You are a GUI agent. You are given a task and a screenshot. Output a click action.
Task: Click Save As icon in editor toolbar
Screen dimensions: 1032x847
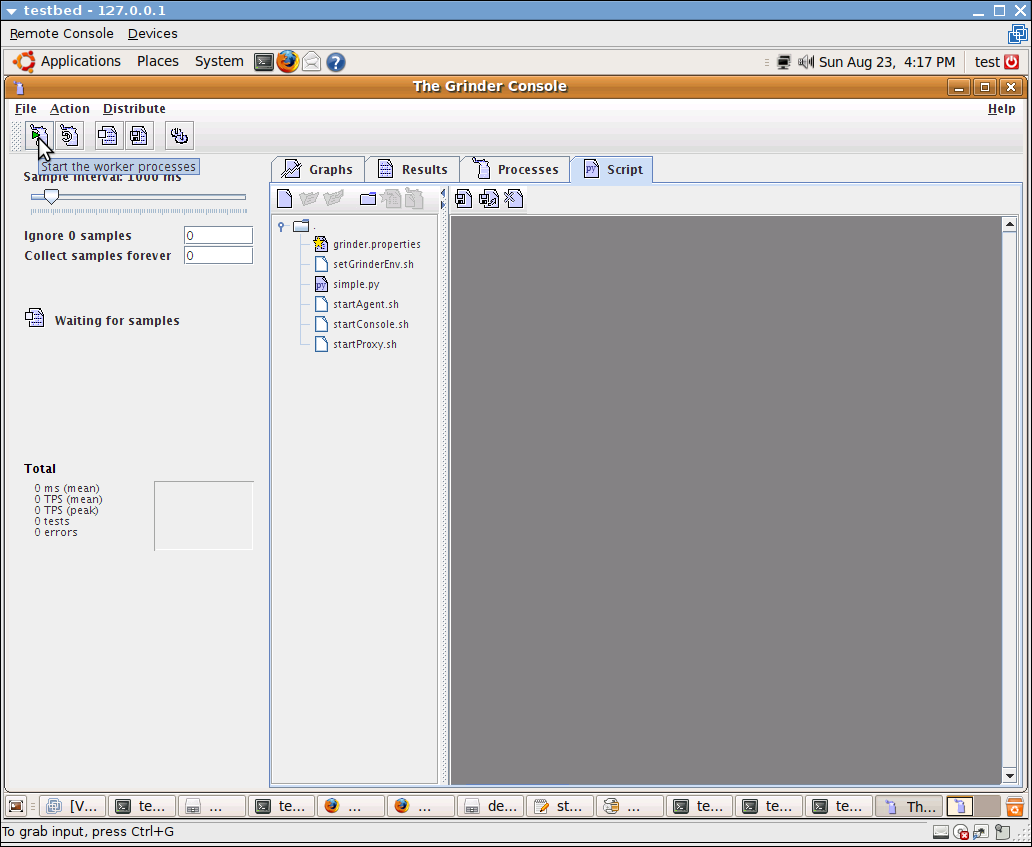pyautogui.click(x=488, y=198)
